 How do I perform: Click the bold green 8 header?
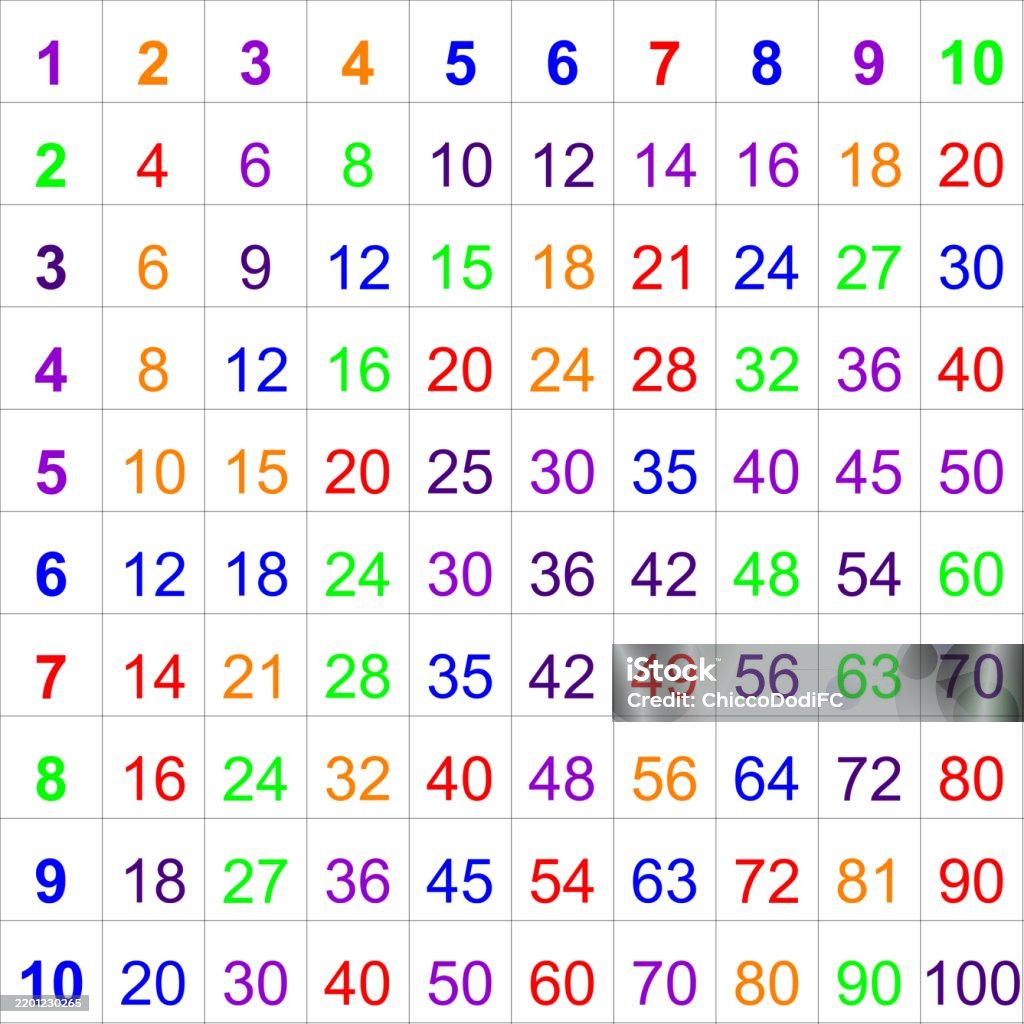click(x=51, y=778)
